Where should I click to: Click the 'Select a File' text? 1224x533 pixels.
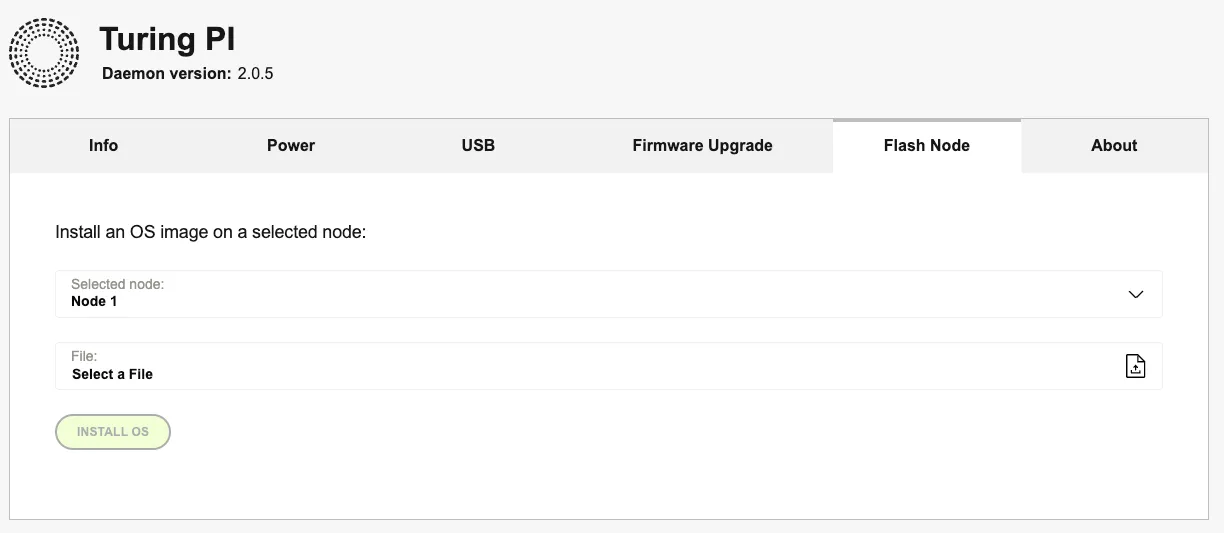click(x=112, y=374)
